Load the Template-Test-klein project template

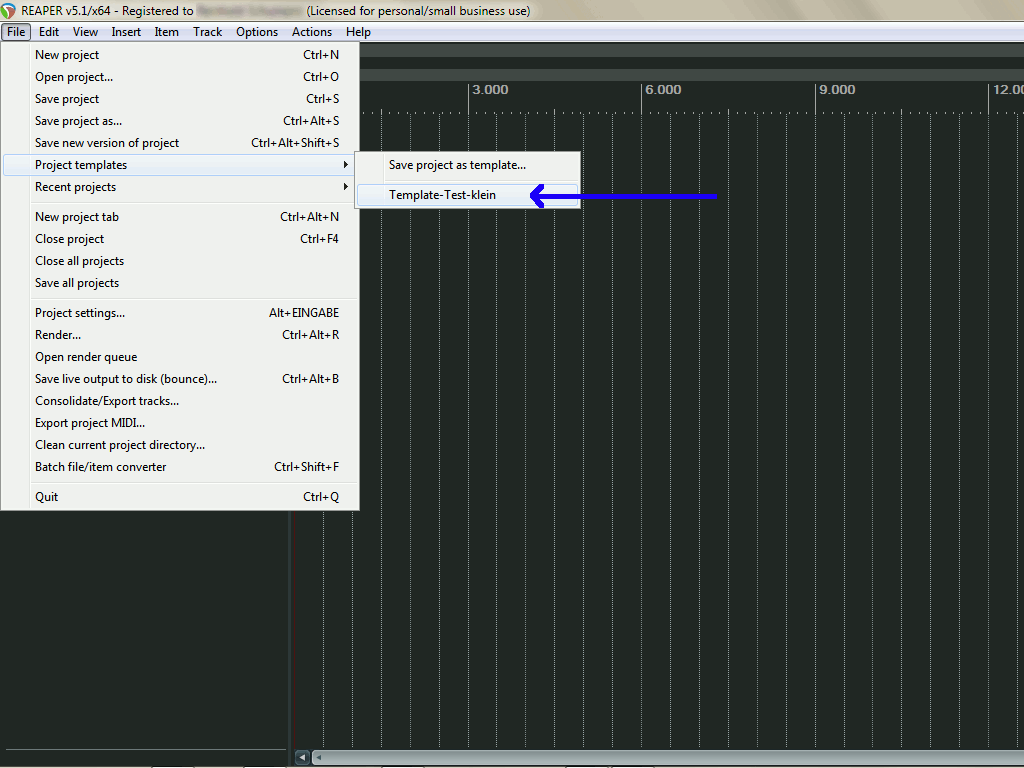coord(468,195)
